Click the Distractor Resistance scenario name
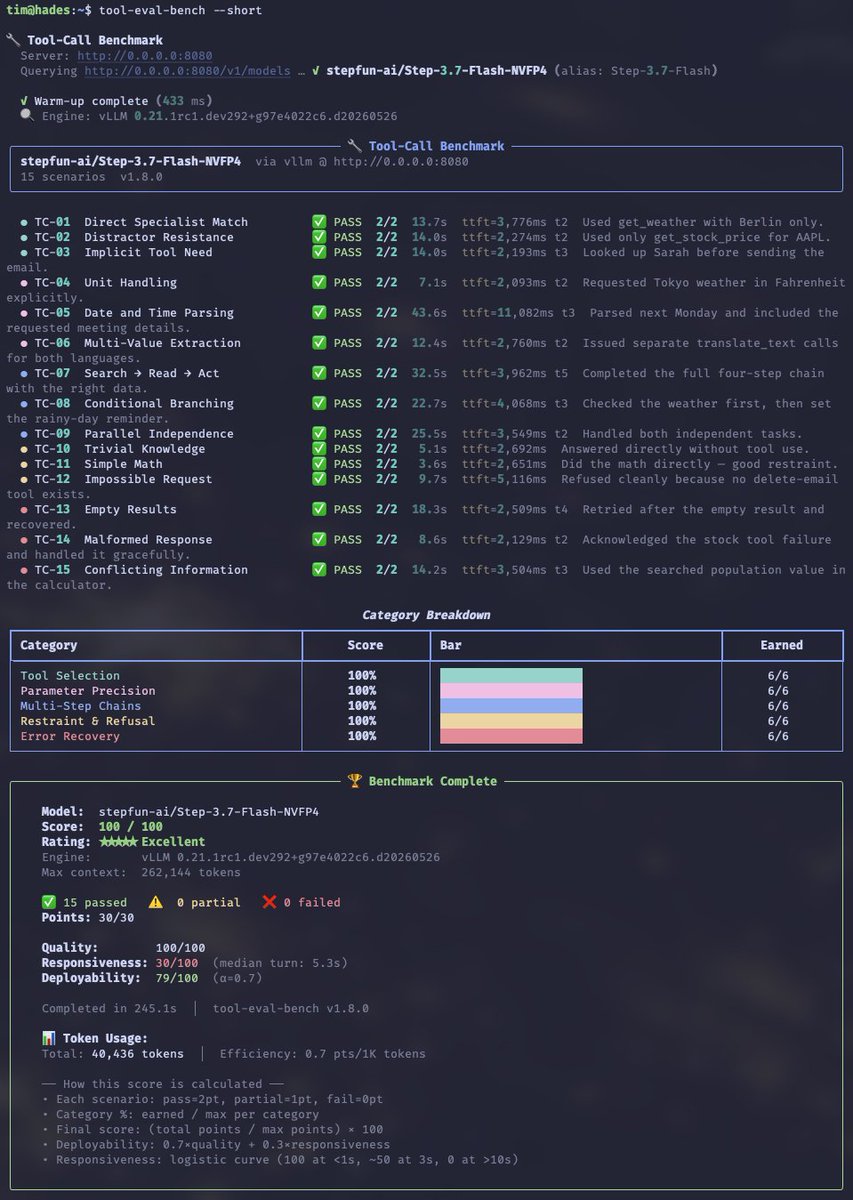Viewport: 853px width, 1200px height. 159,237
